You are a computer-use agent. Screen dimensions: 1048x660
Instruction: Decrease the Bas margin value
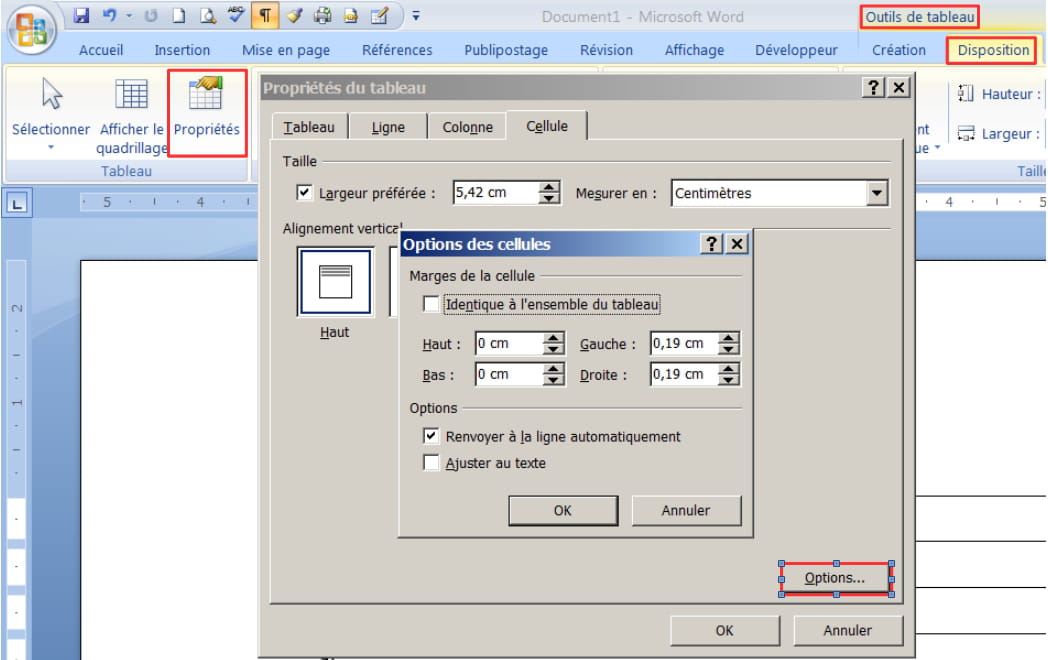(x=553, y=380)
